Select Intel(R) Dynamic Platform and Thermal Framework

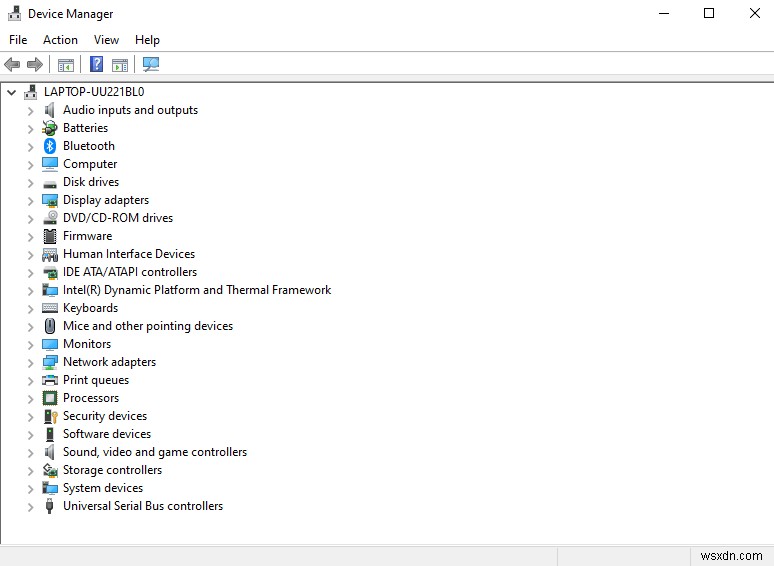coord(197,290)
